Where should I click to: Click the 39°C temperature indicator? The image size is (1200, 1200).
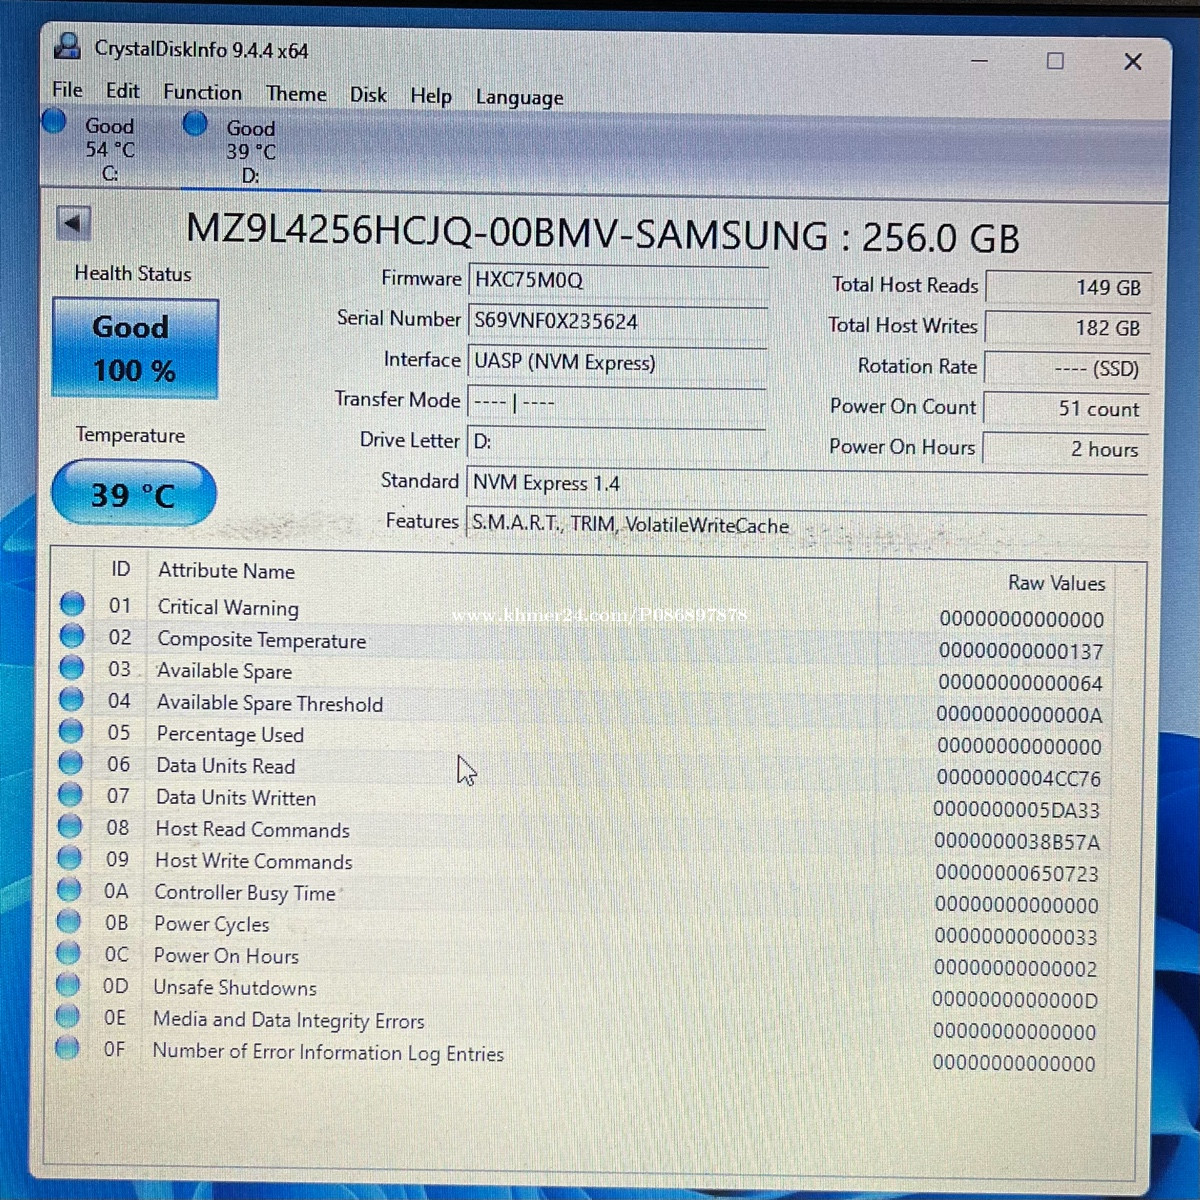[x=133, y=492]
